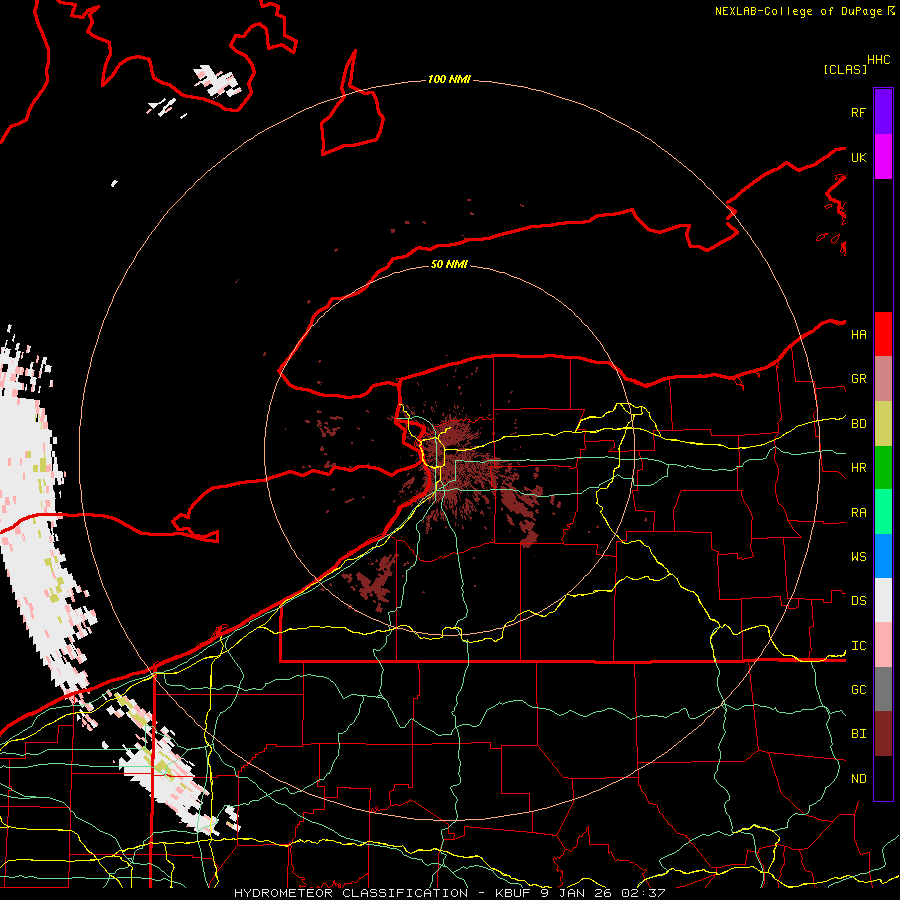The image size is (900, 900).
Task: Click the 'GC' legend label
Action: pyautogui.click(x=858, y=690)
